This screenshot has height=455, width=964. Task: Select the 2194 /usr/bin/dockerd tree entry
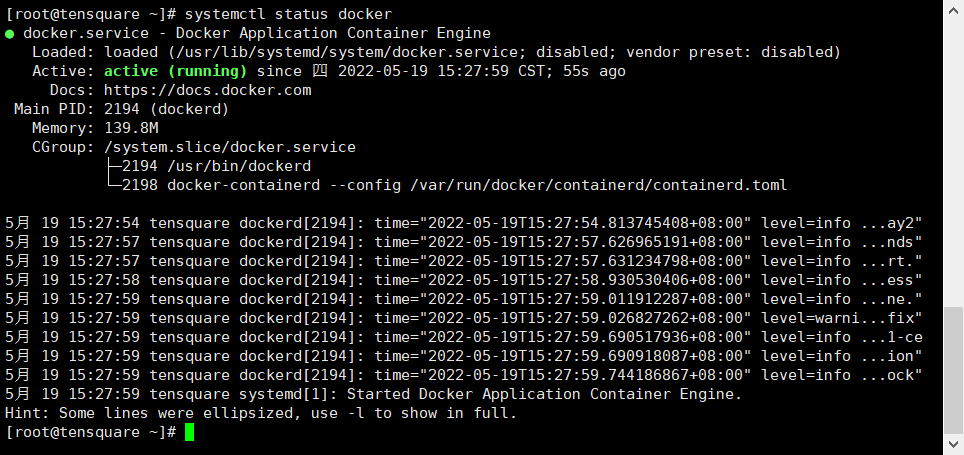coord(217,166)
